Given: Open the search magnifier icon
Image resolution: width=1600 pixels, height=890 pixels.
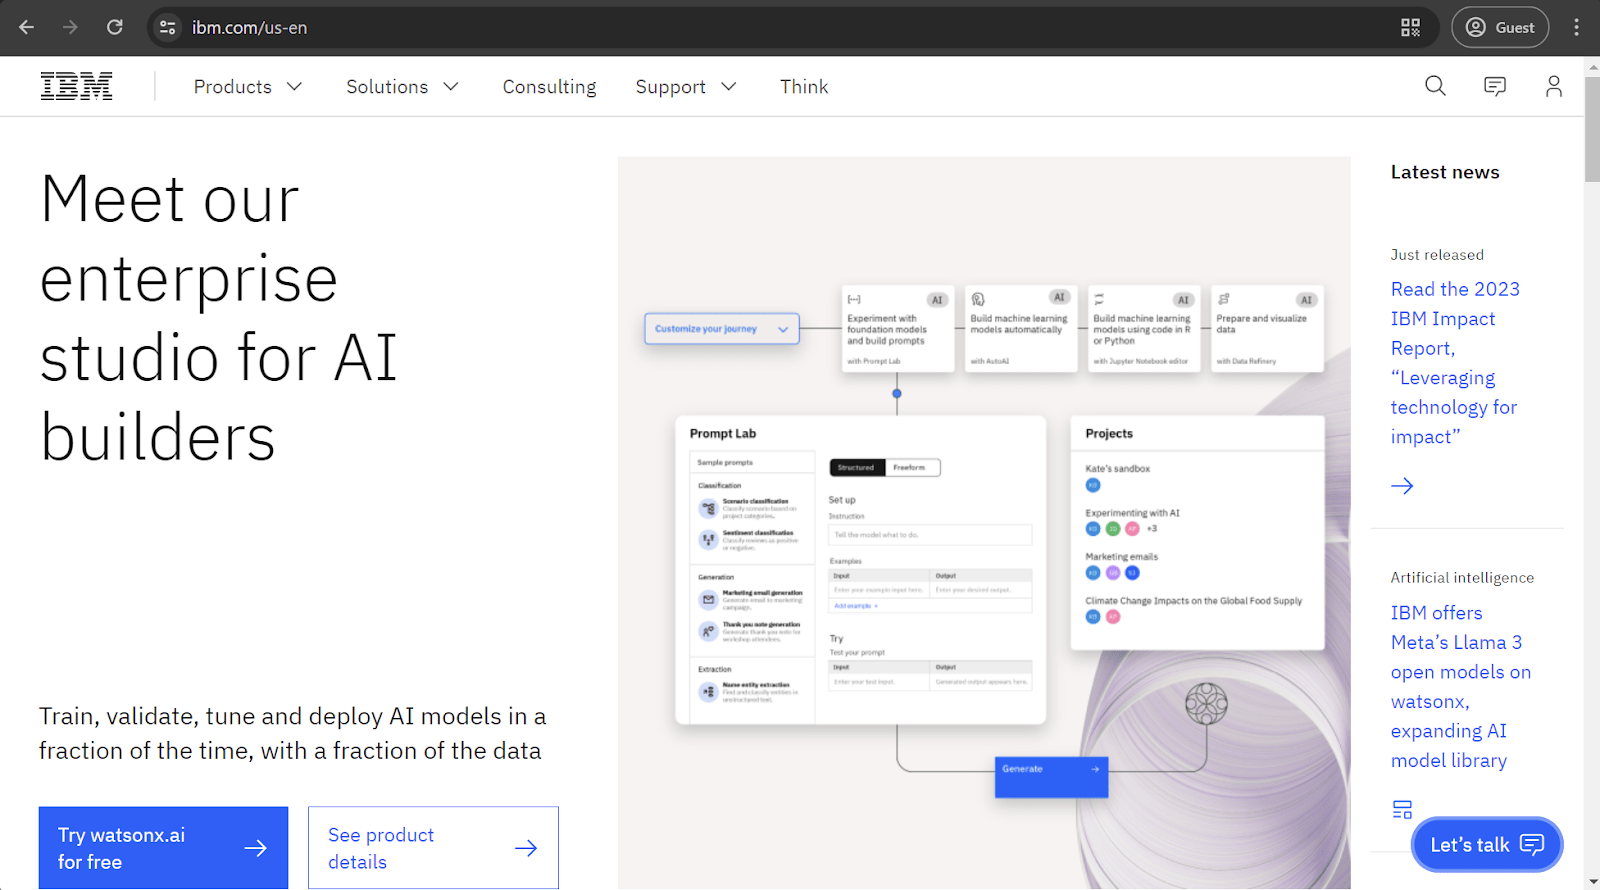Looking at the screenshot, I should click(x=1435, y=86).
